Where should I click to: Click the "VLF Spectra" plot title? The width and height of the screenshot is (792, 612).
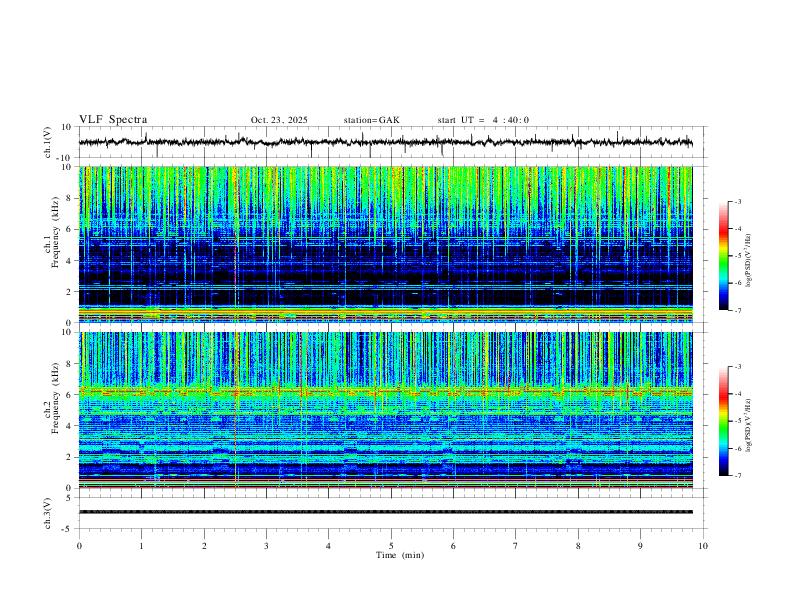tap(113, 120)
